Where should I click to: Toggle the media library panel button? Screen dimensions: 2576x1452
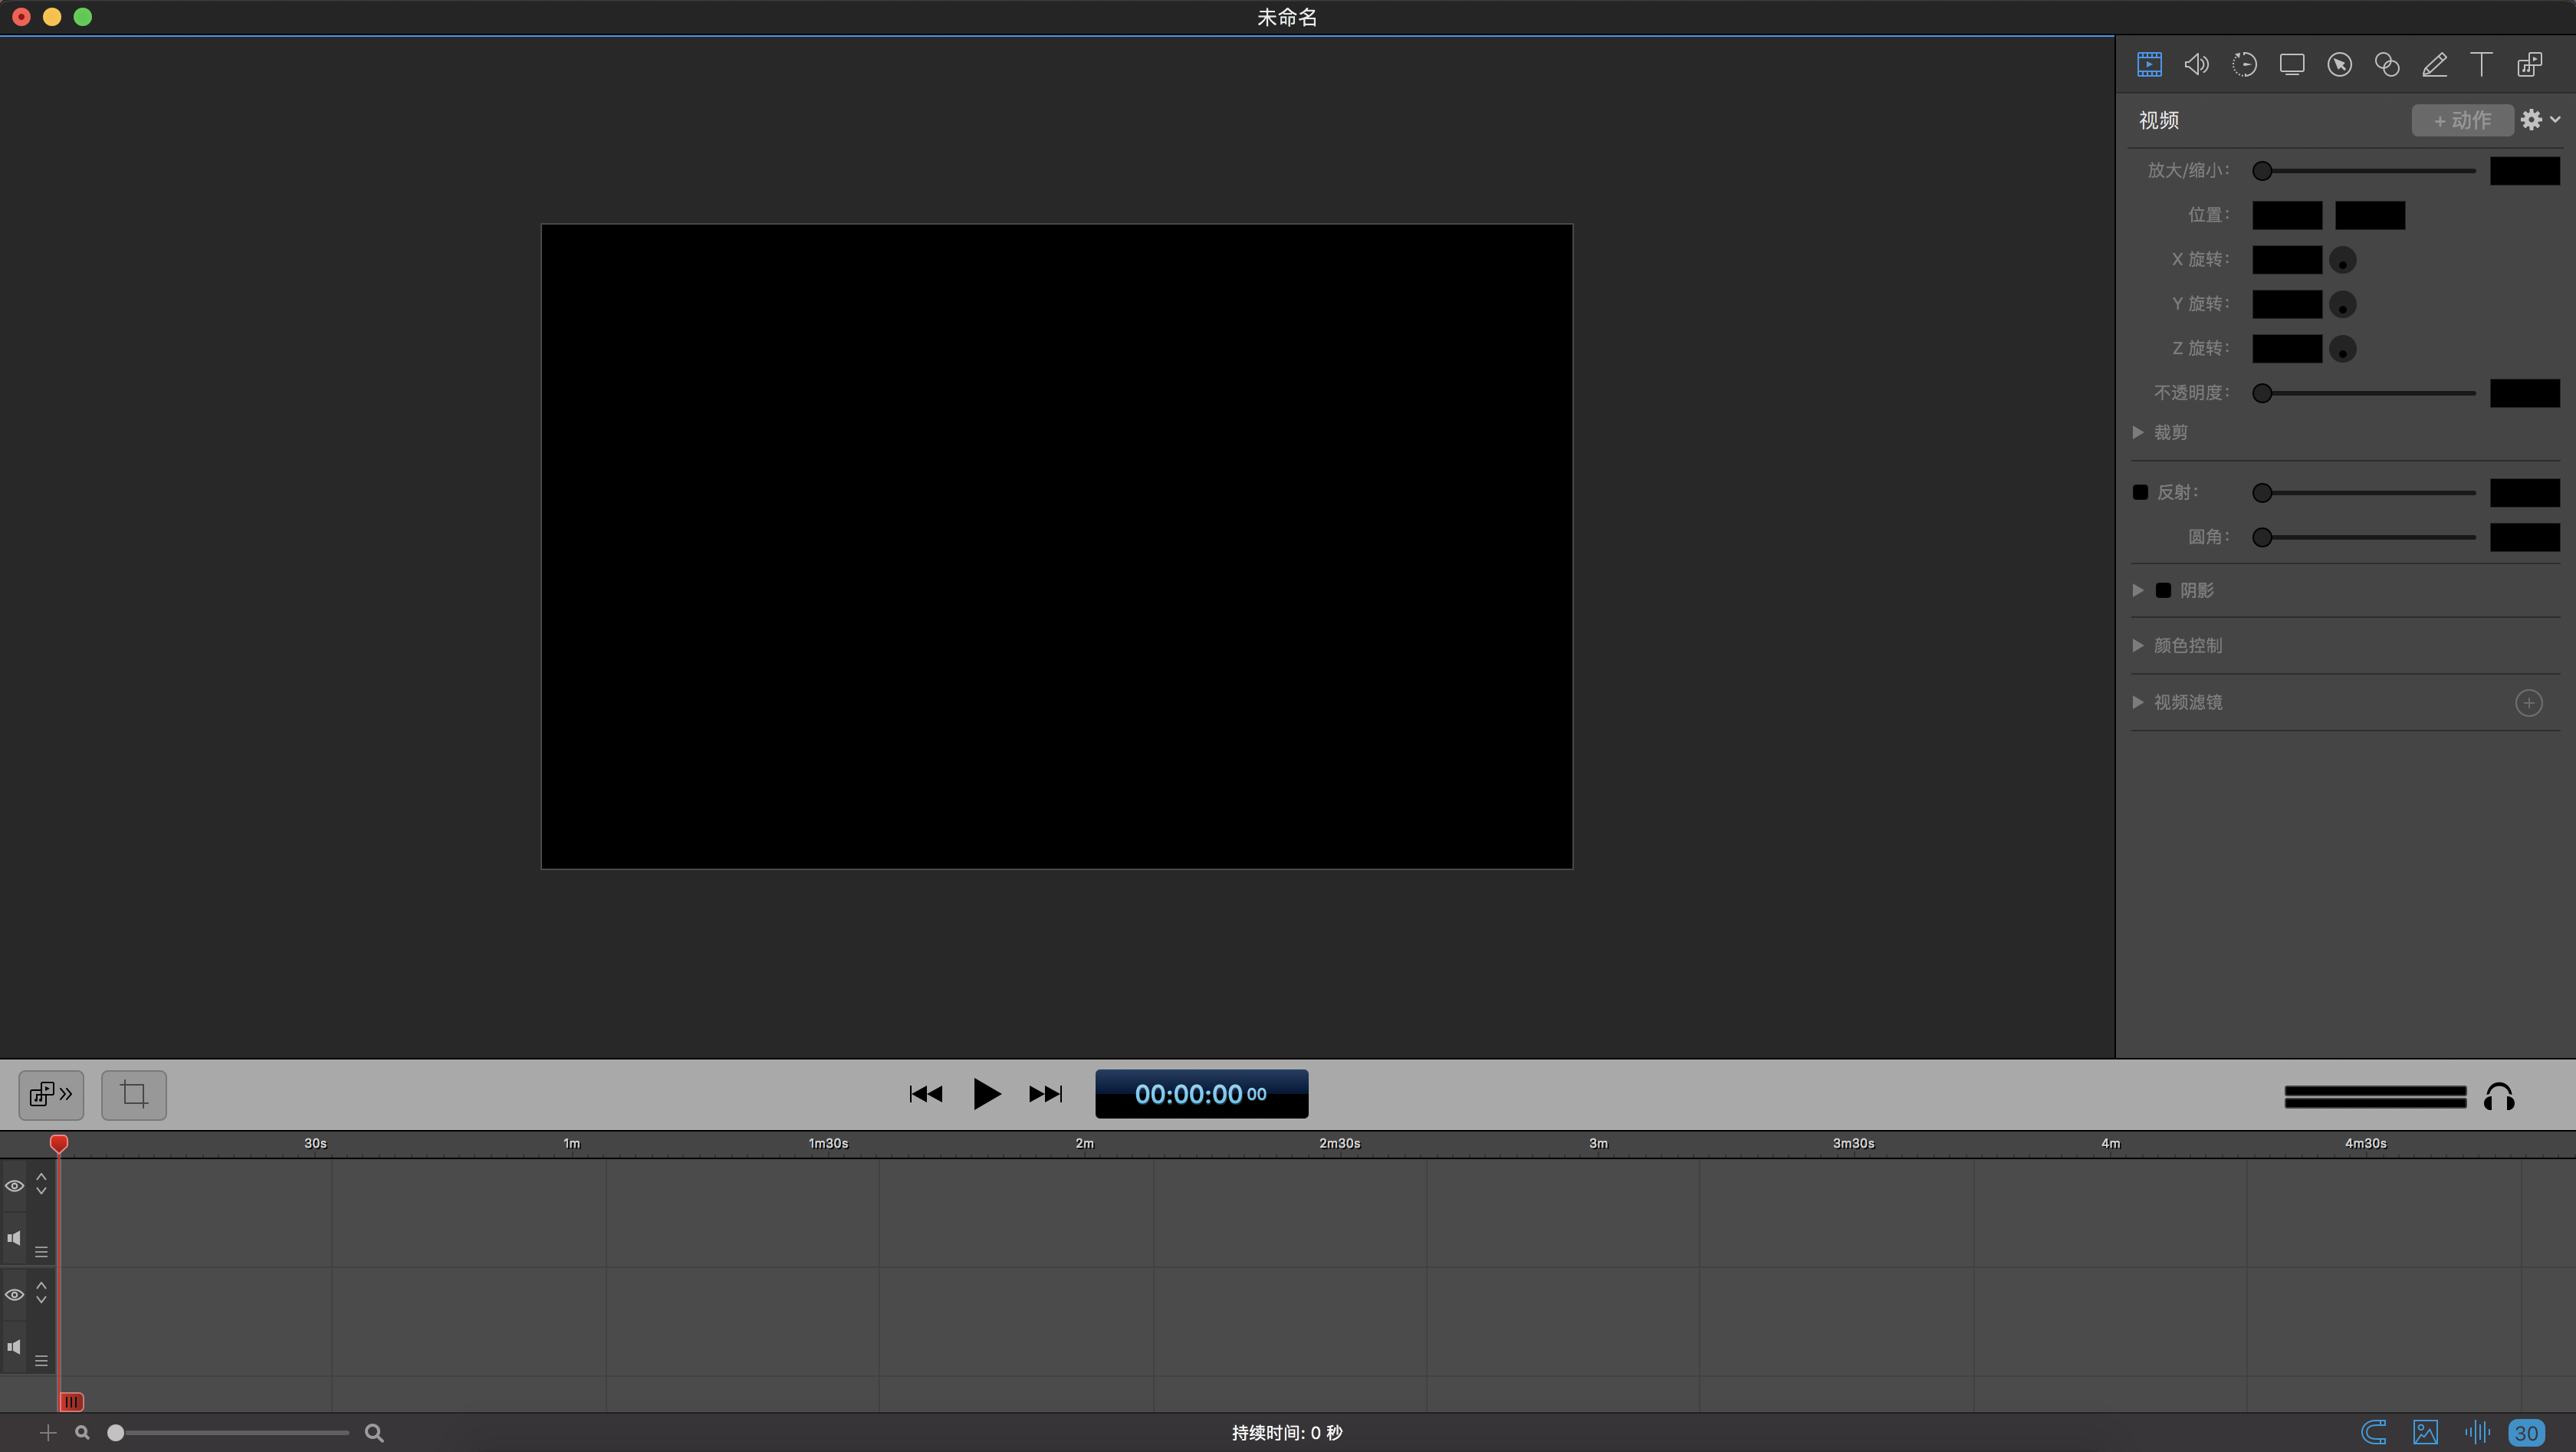pos(51,1094)
